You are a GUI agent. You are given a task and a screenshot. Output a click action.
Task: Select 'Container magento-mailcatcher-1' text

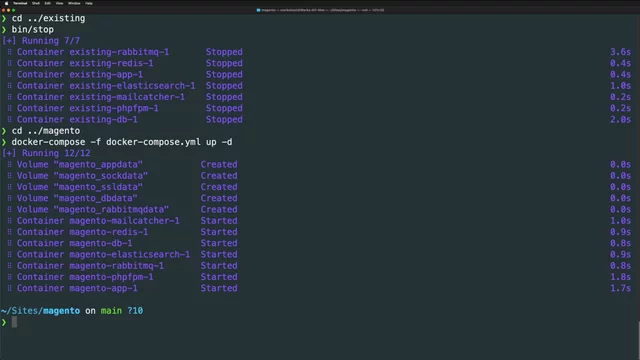(98, 221)
